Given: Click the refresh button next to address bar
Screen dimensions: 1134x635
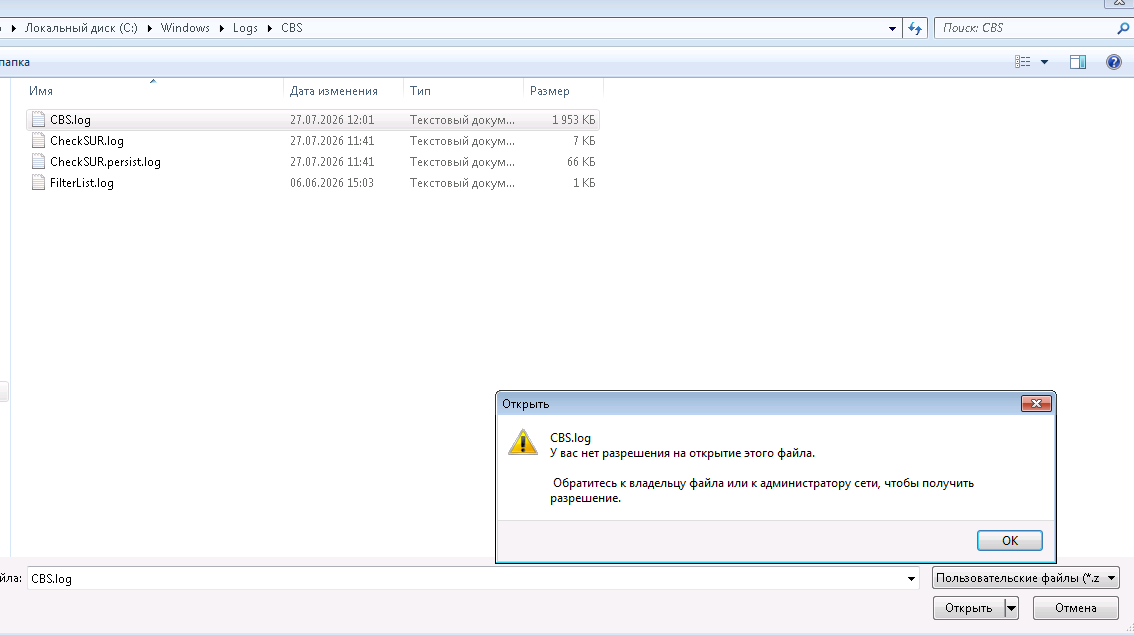Looking at the screenshot, I should pyautogui.click(x=915, y=28).
